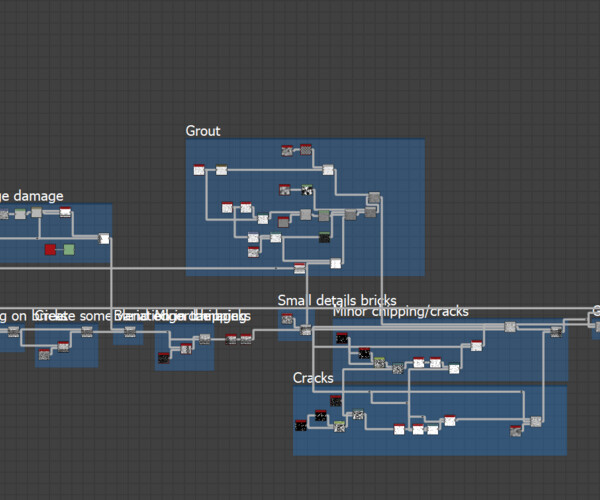Select the green-header grey node in damage frame
Image resolution: width=600 pixels, height=500 pixels.
(20, 214)
